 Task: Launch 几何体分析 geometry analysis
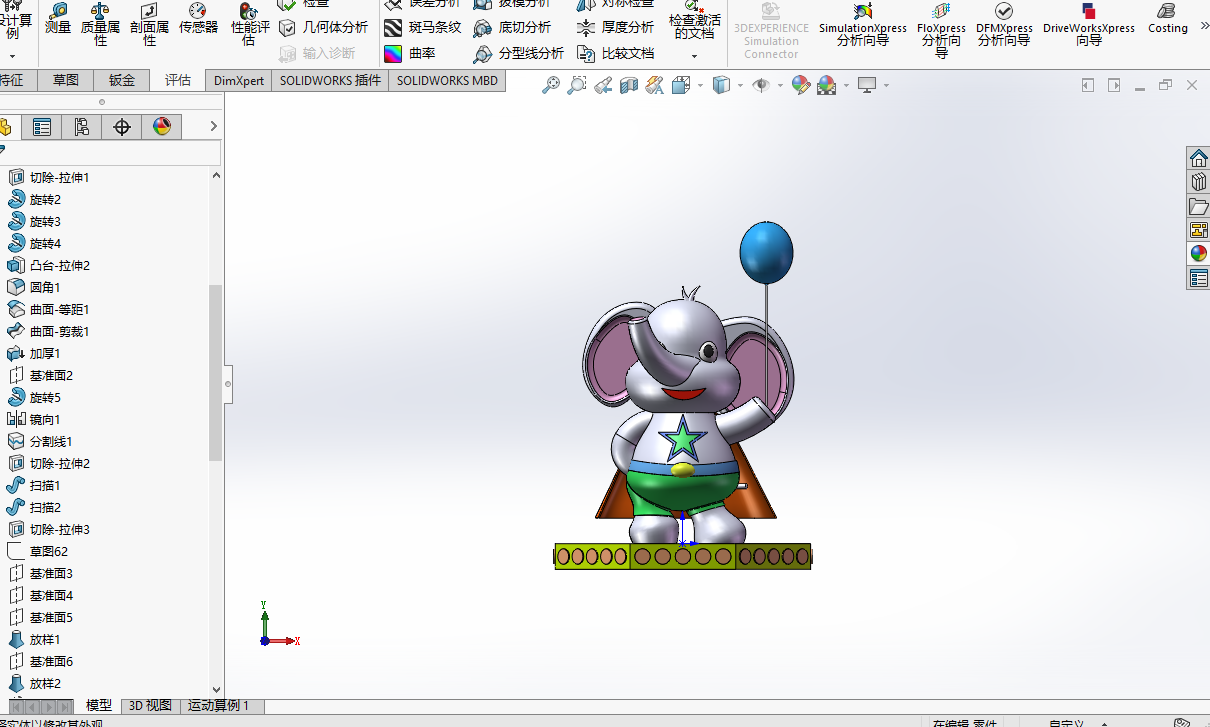click(x=323, y=28)
